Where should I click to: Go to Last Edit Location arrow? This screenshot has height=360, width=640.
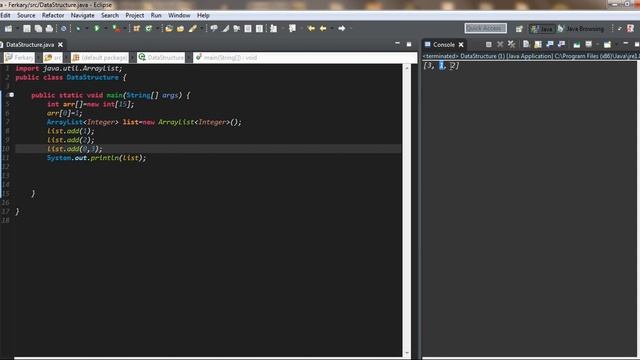(x=311, y=29)
